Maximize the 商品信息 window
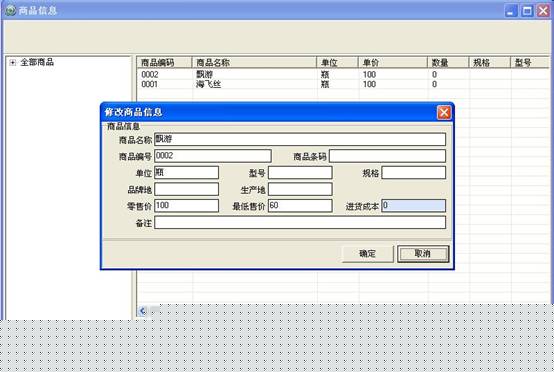This screenshot has height=372, width=554. coord(527,11)
